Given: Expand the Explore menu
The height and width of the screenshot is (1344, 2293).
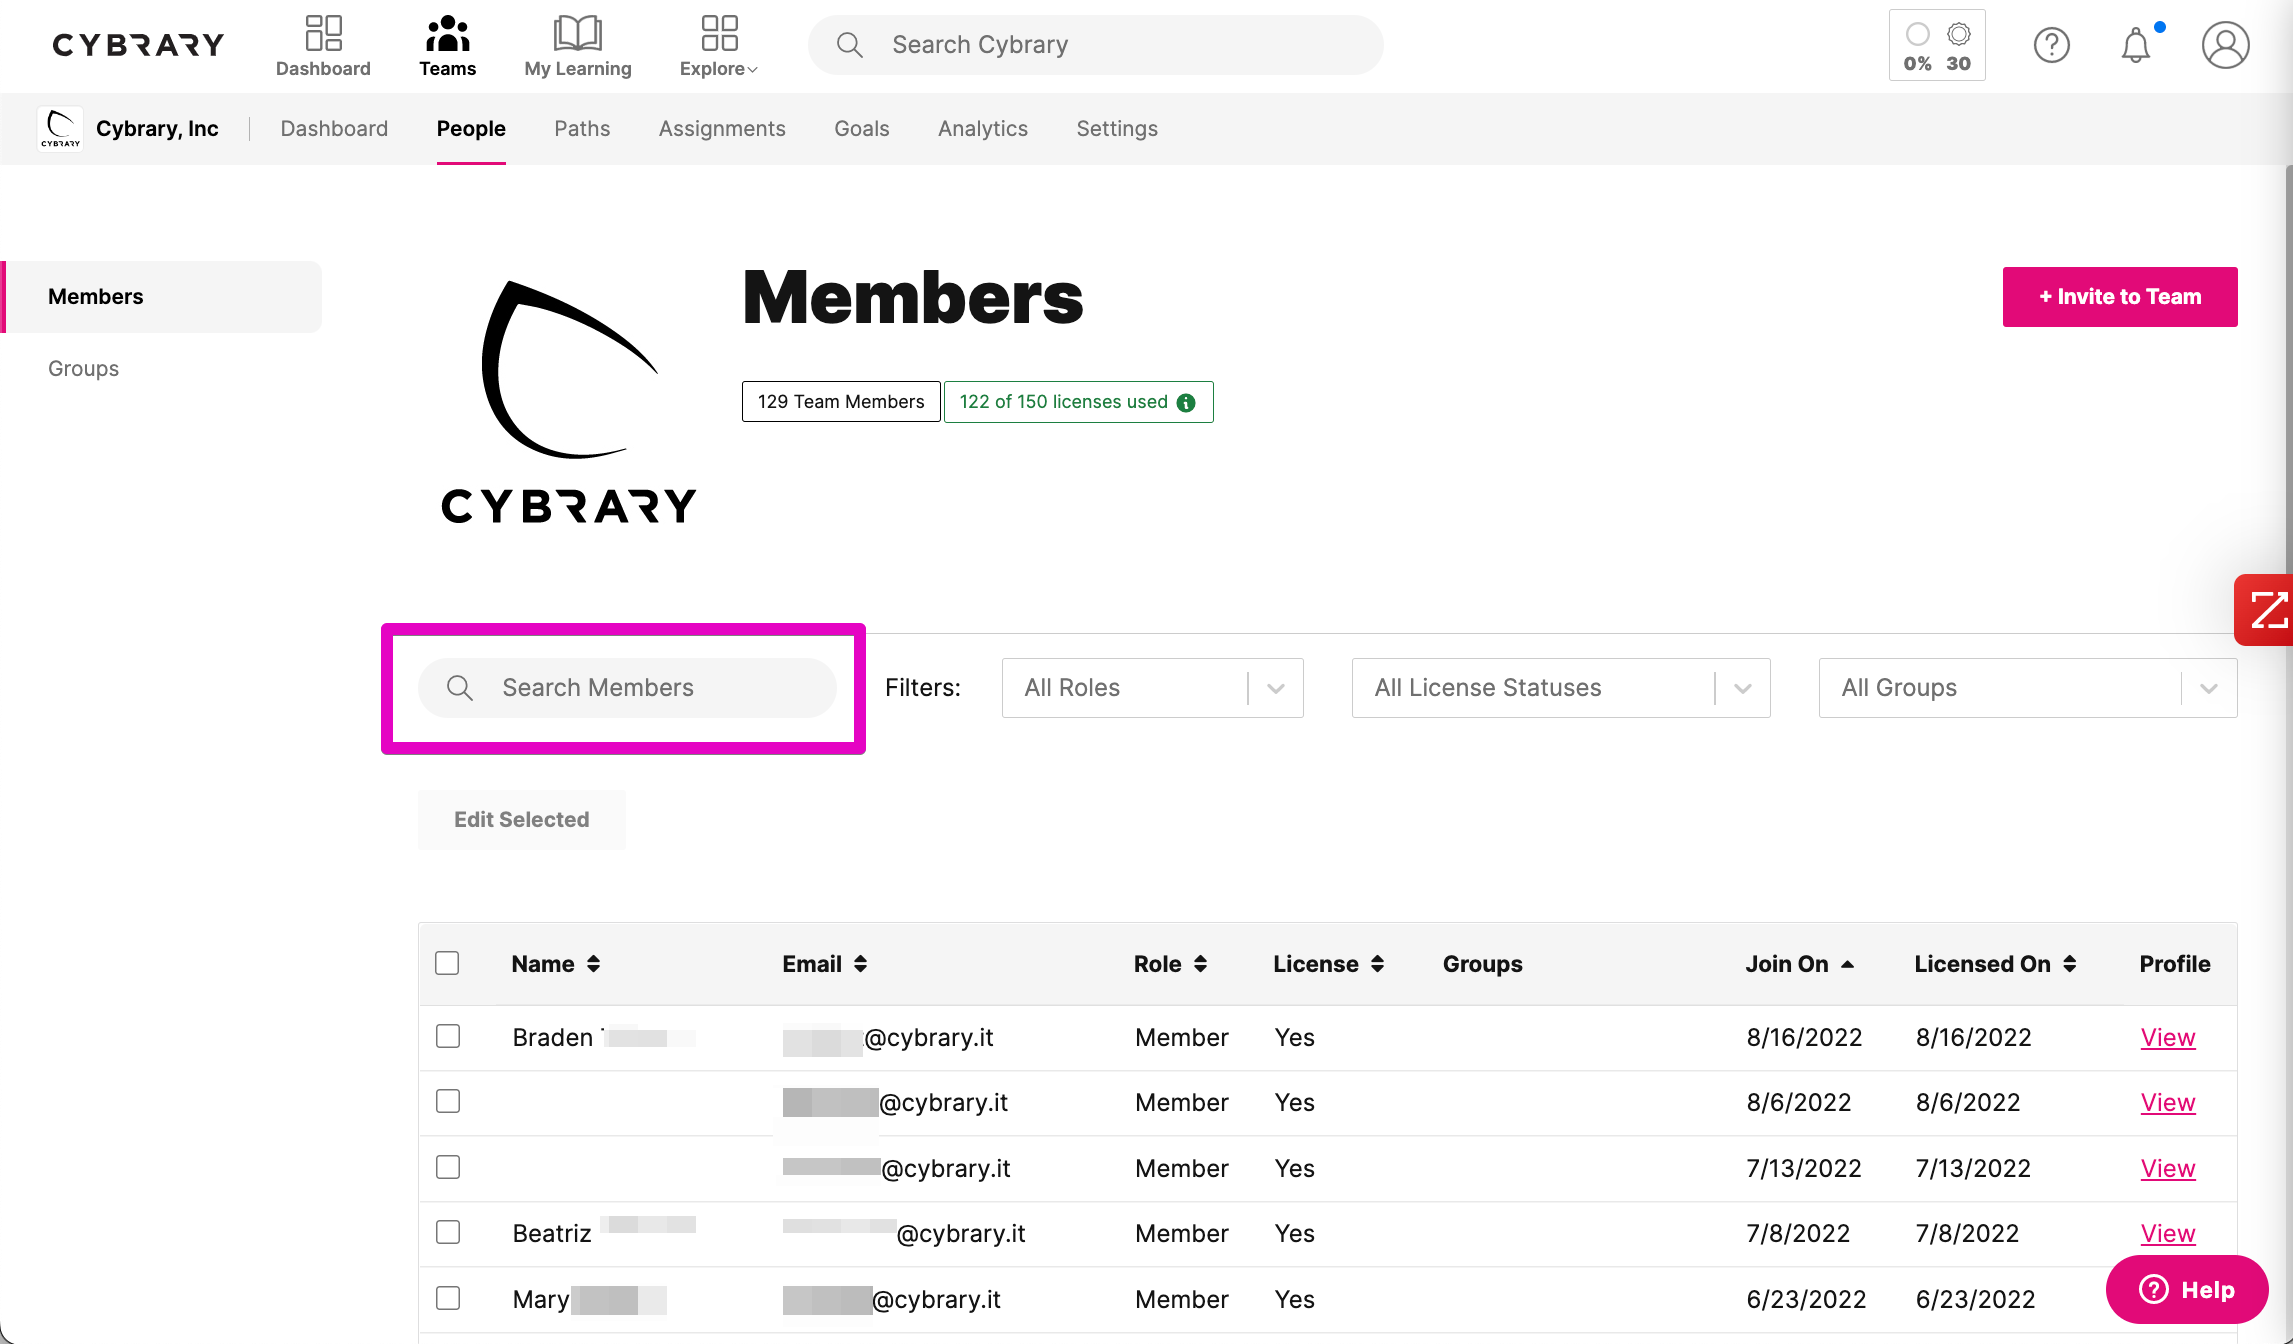Looking at the screenshot, I should point(719,45).
